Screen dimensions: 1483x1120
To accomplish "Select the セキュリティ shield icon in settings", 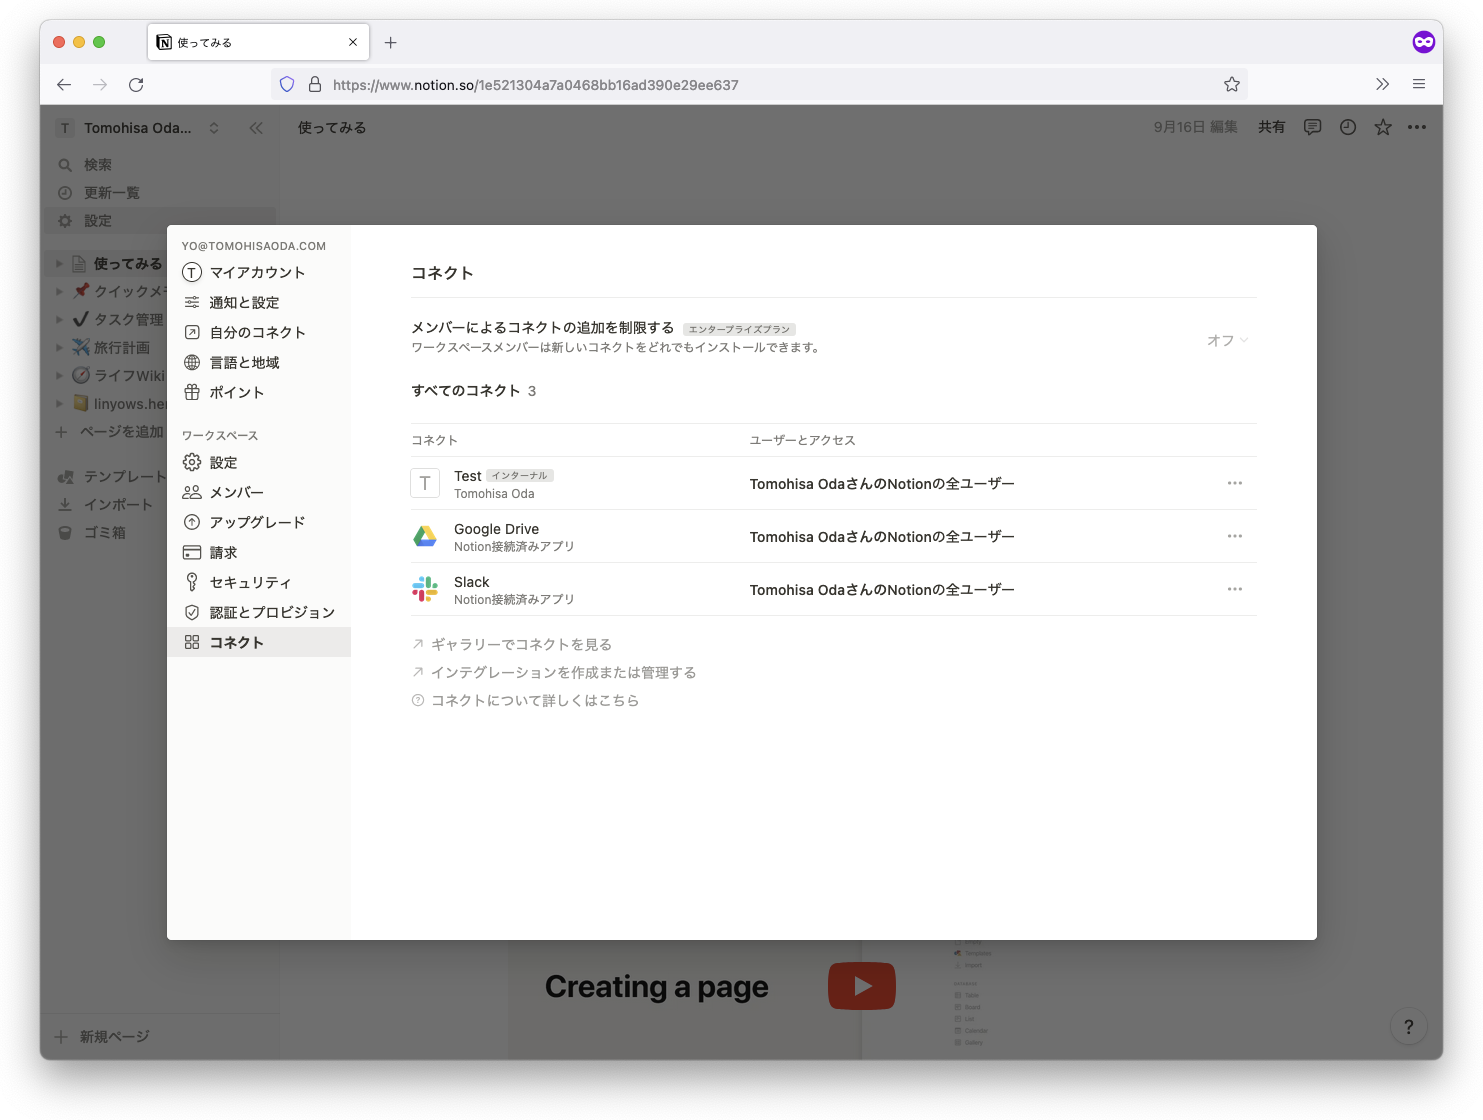I will coord(191,581).
